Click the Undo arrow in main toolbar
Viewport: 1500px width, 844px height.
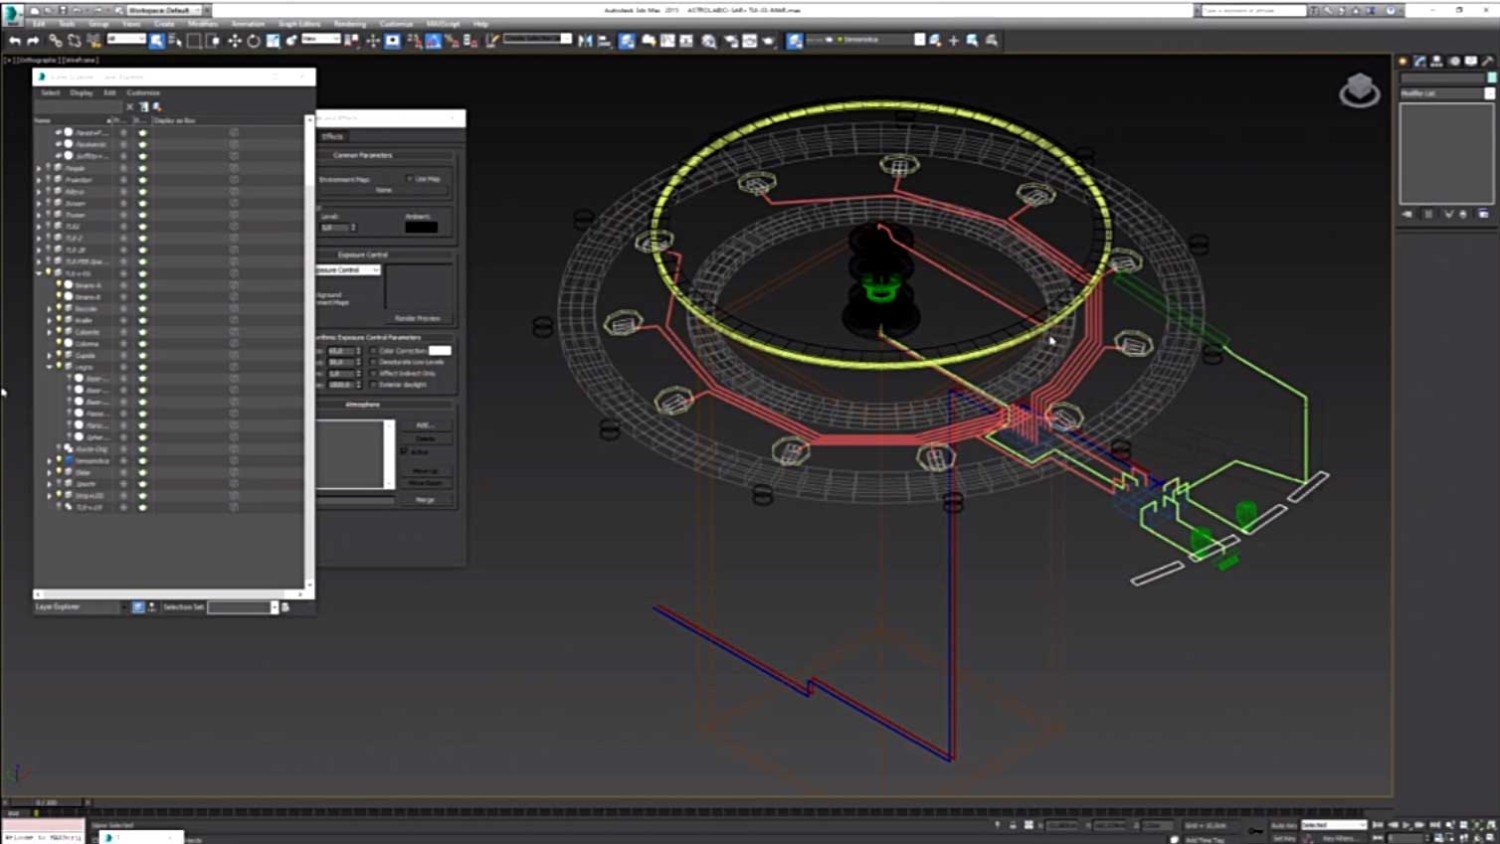click(14, 41)
